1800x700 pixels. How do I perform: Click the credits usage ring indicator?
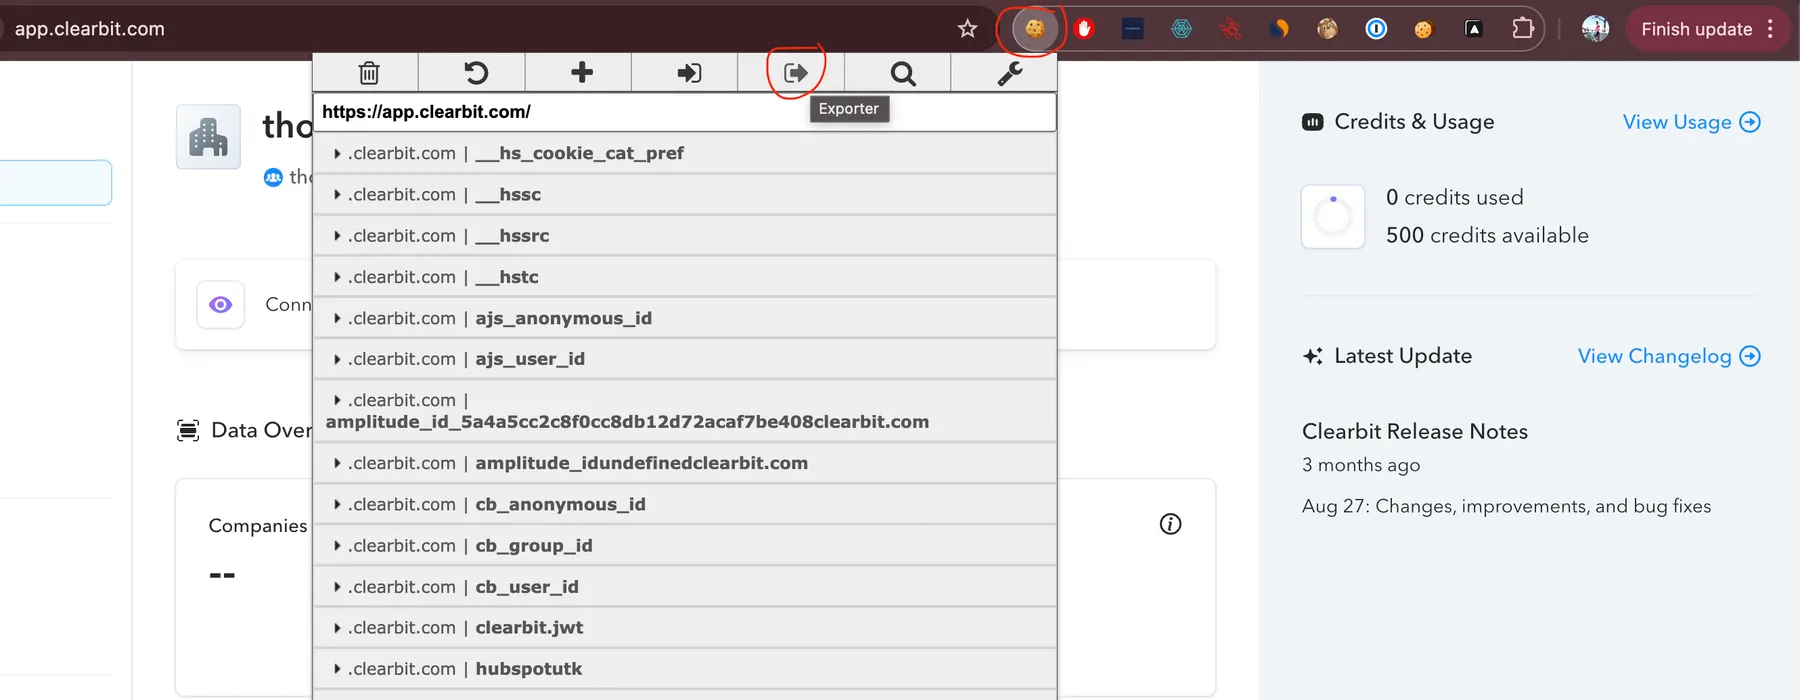[1333, 216]
